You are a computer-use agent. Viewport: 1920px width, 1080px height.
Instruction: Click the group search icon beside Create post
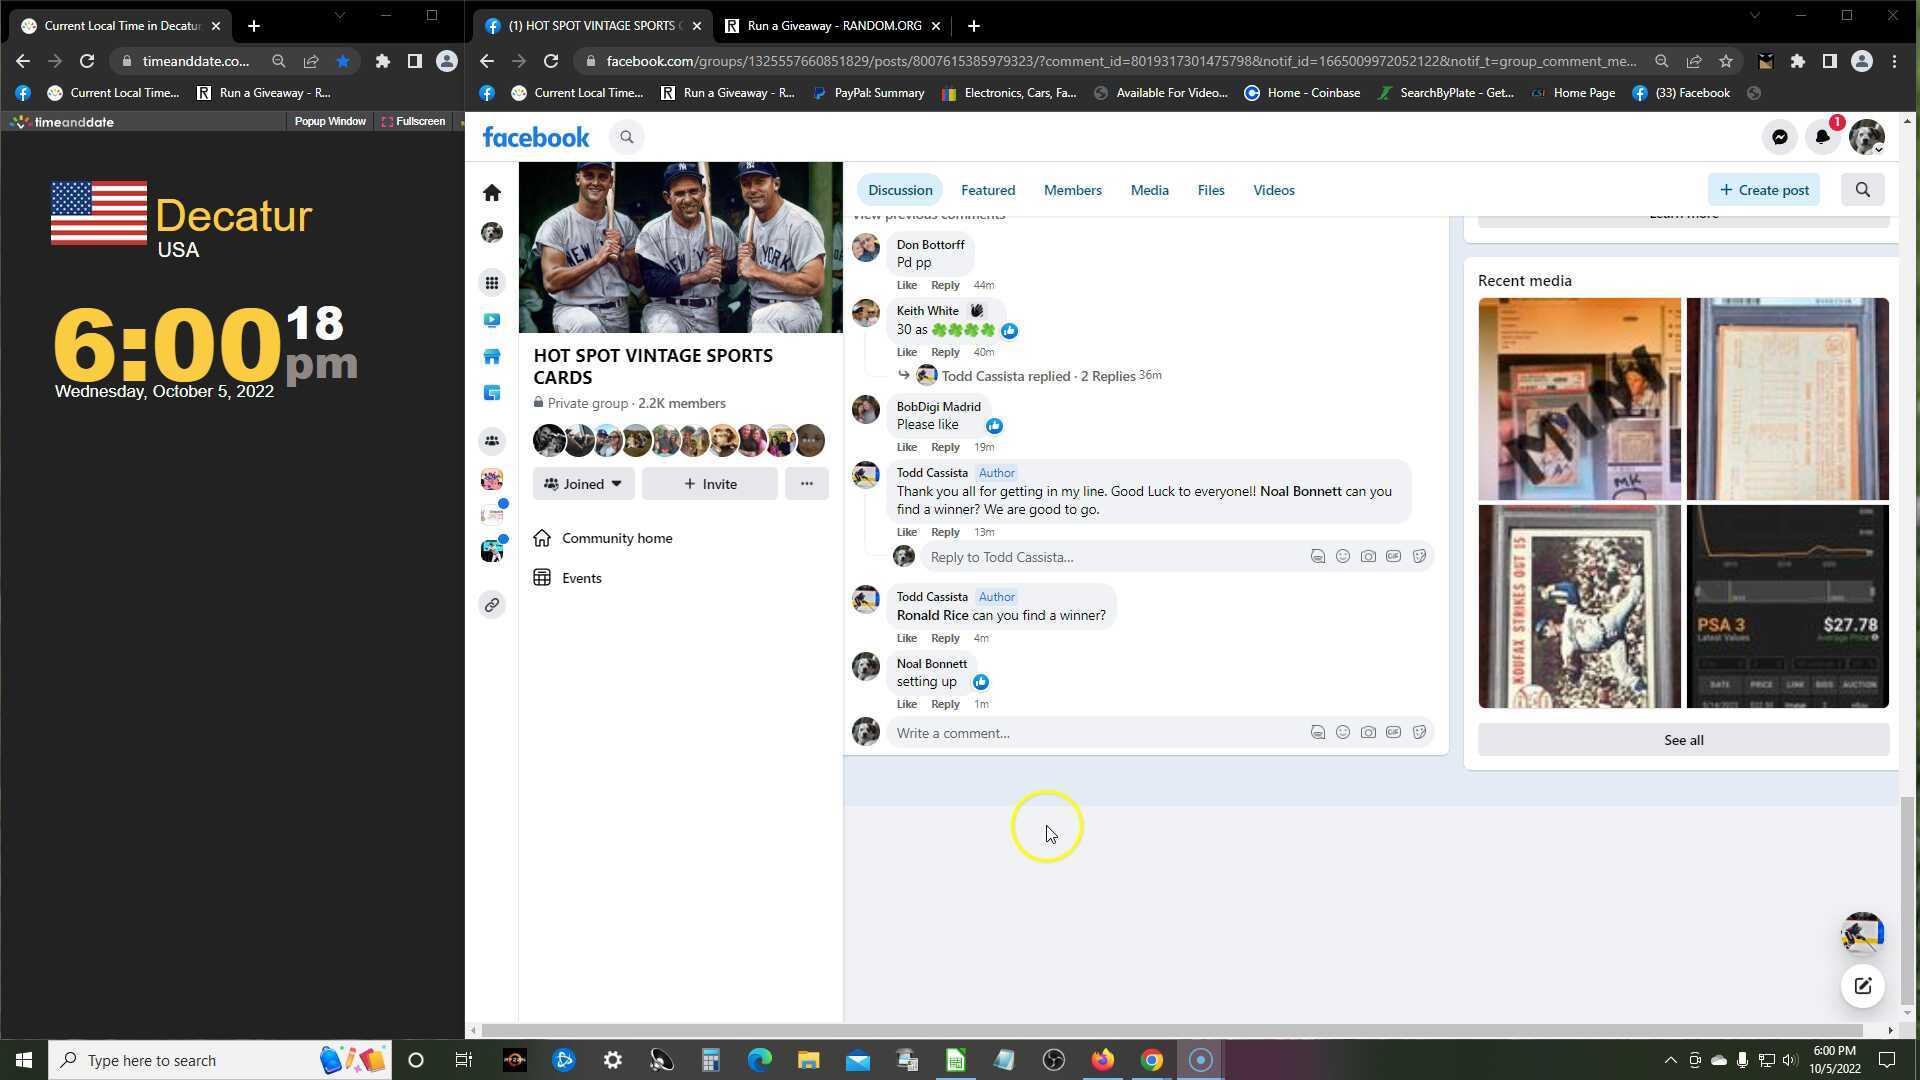[x=1862, y=190]
